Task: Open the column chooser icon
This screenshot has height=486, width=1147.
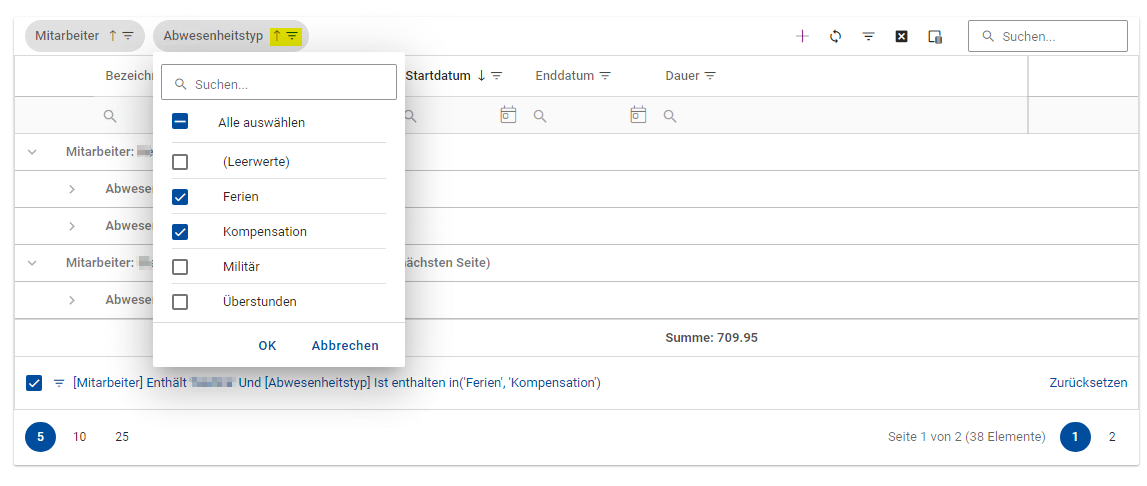Action: point(935,36)
